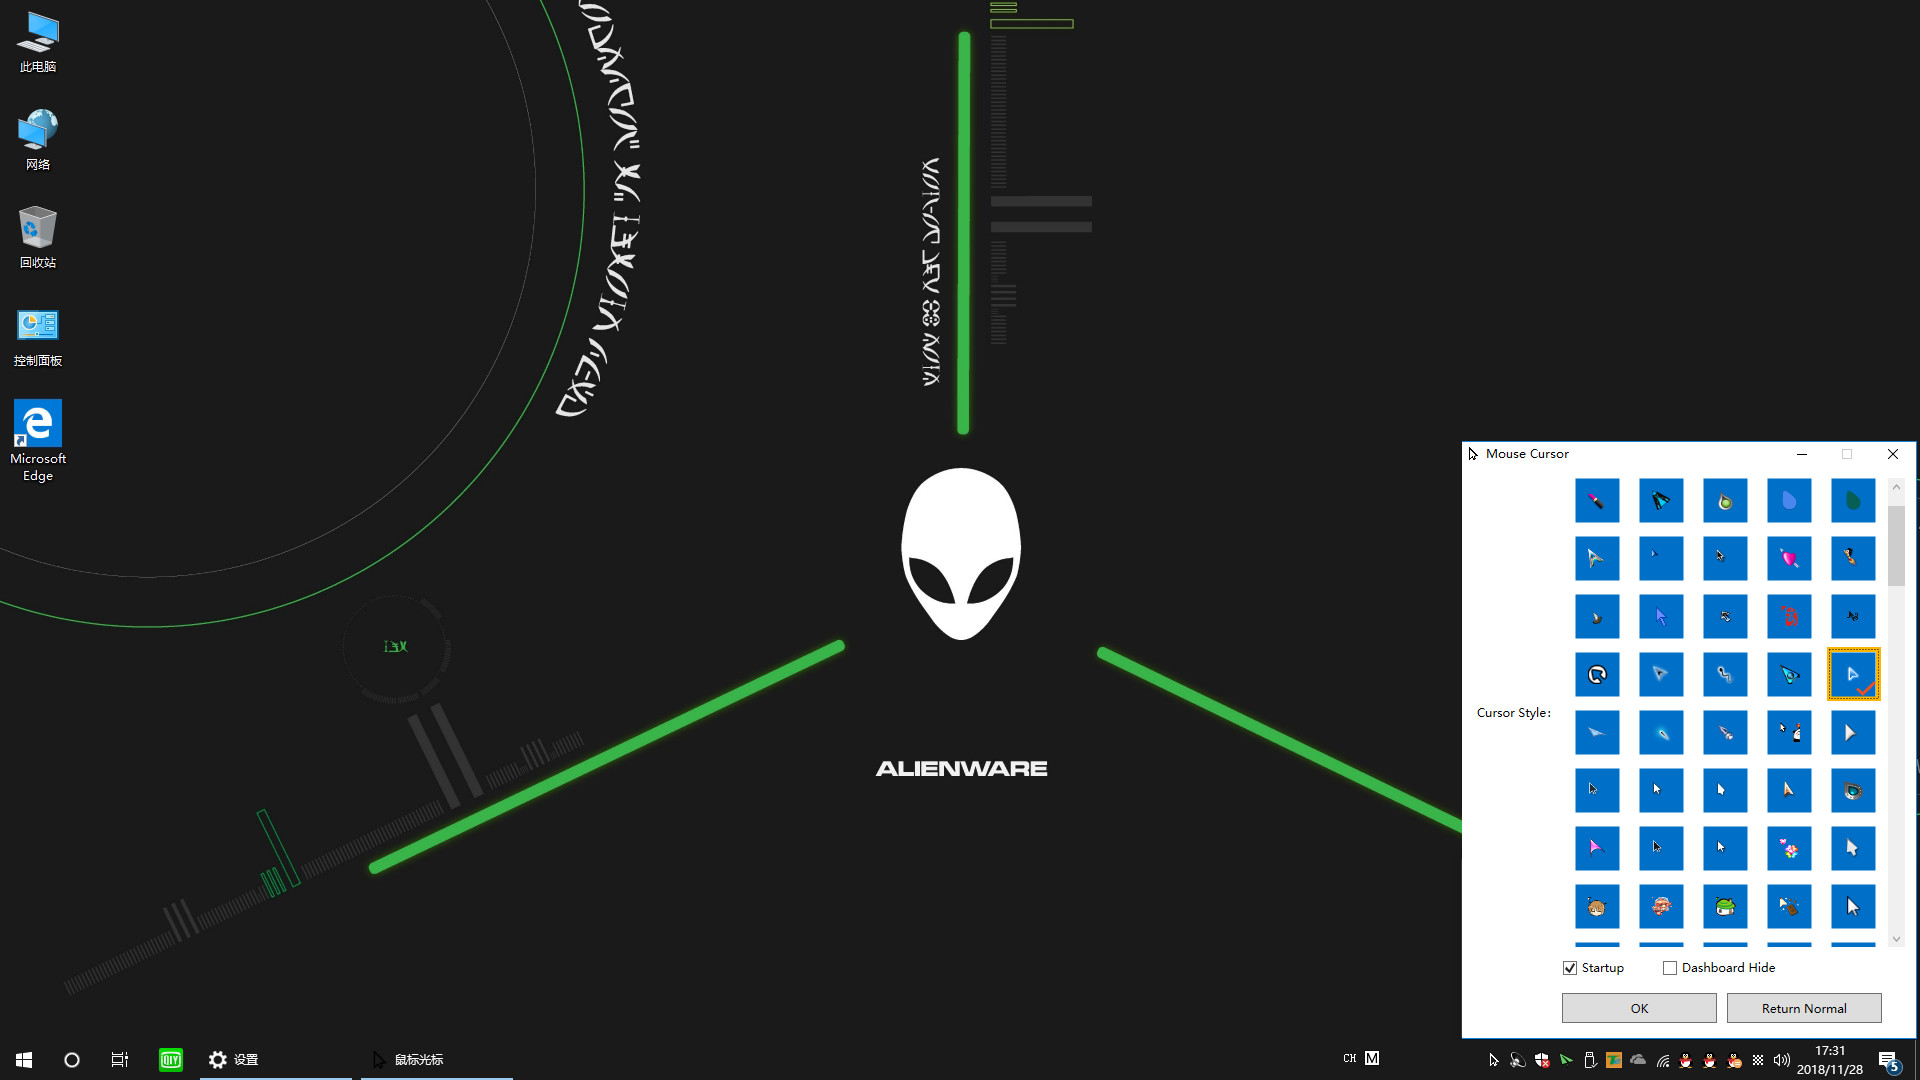
Task: Click OK to apply cursor selection
Action: coord(1639,1007)
